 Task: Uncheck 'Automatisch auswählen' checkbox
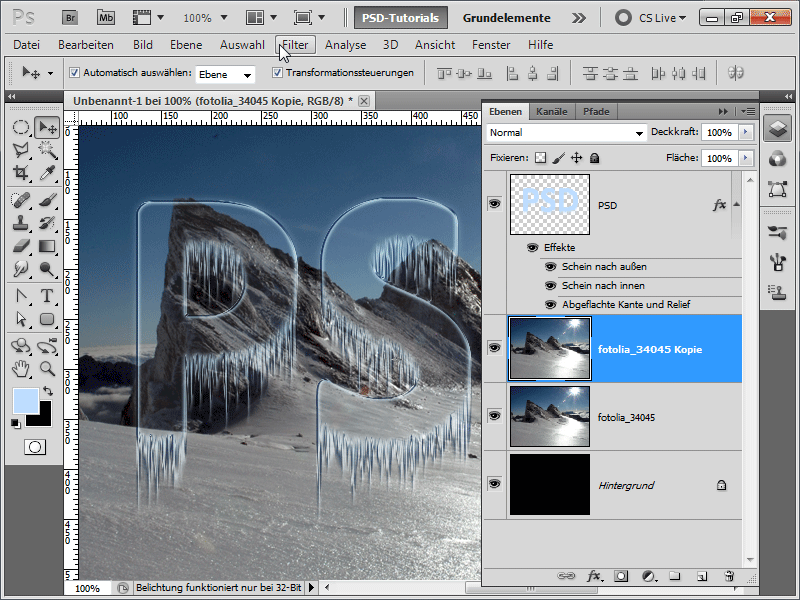click(74, 73)
